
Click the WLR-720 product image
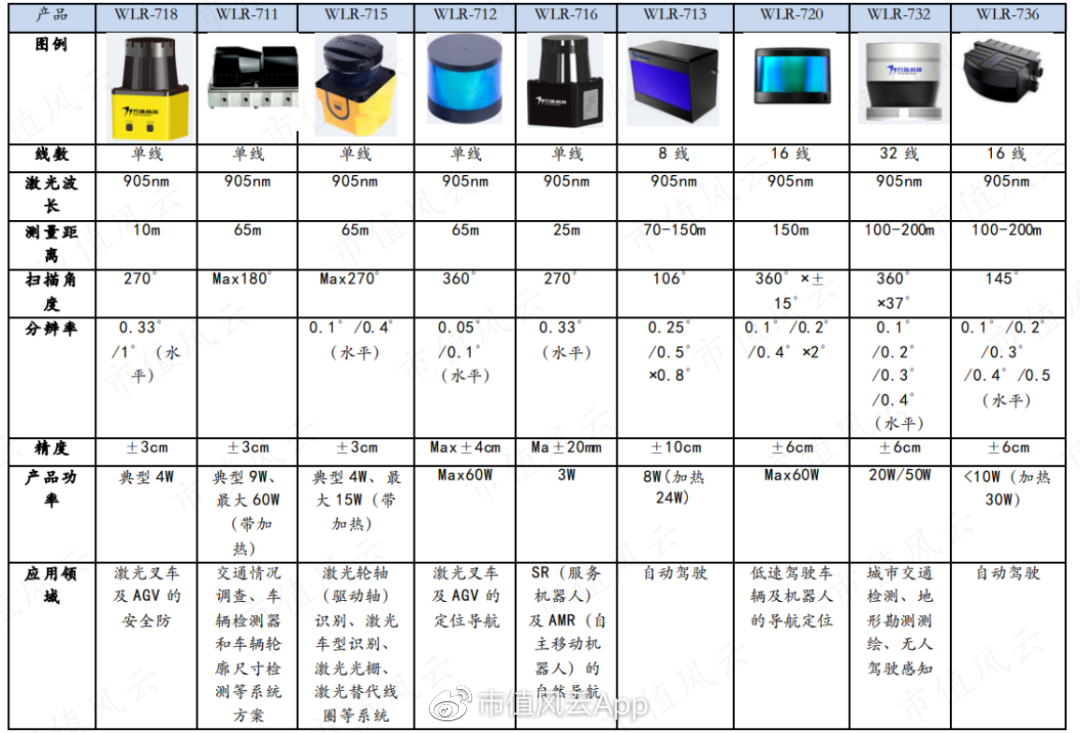pyautogui.click(x=791, y=75)
